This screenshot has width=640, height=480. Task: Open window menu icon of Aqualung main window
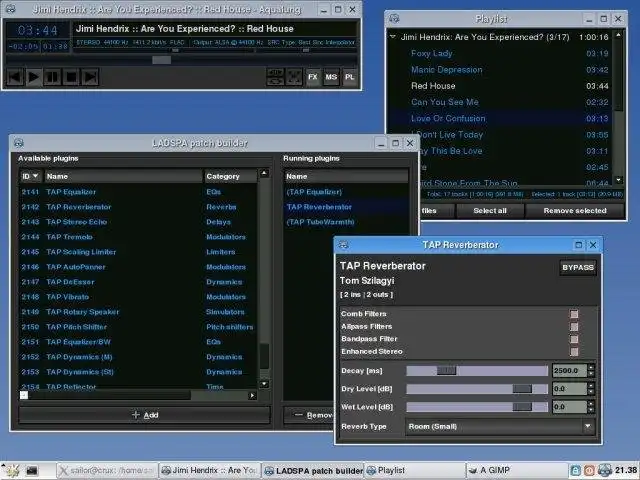coord(11,9)
